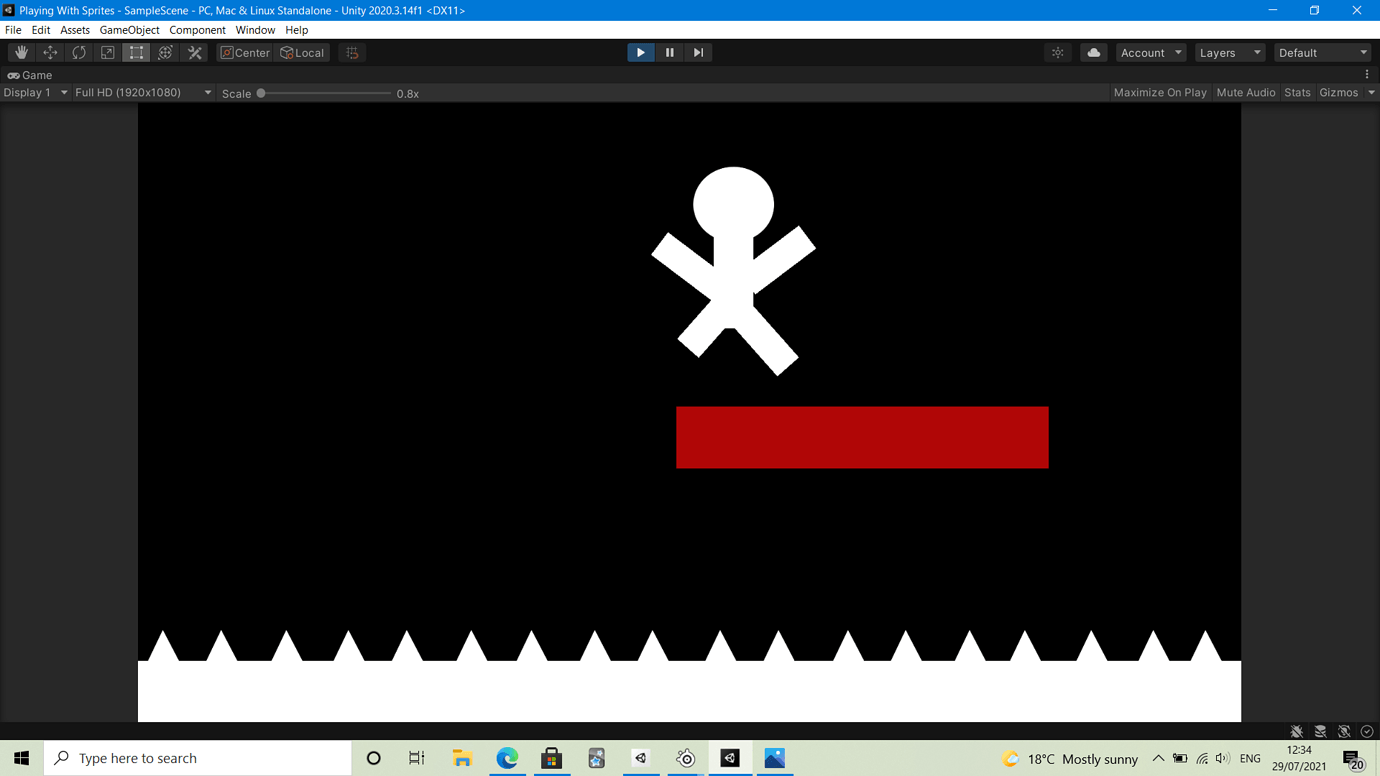Open Unity cloud services icon

click(1093, 52)
